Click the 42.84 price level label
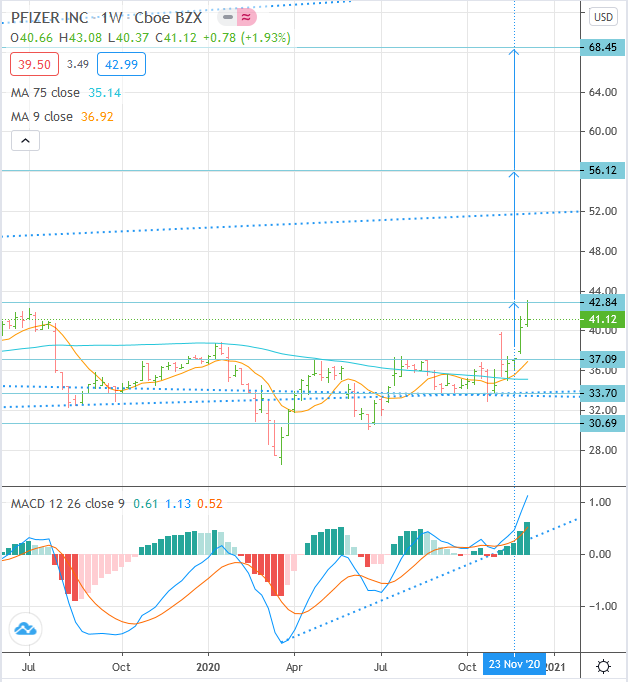628x682 pixels. (602, 302)
